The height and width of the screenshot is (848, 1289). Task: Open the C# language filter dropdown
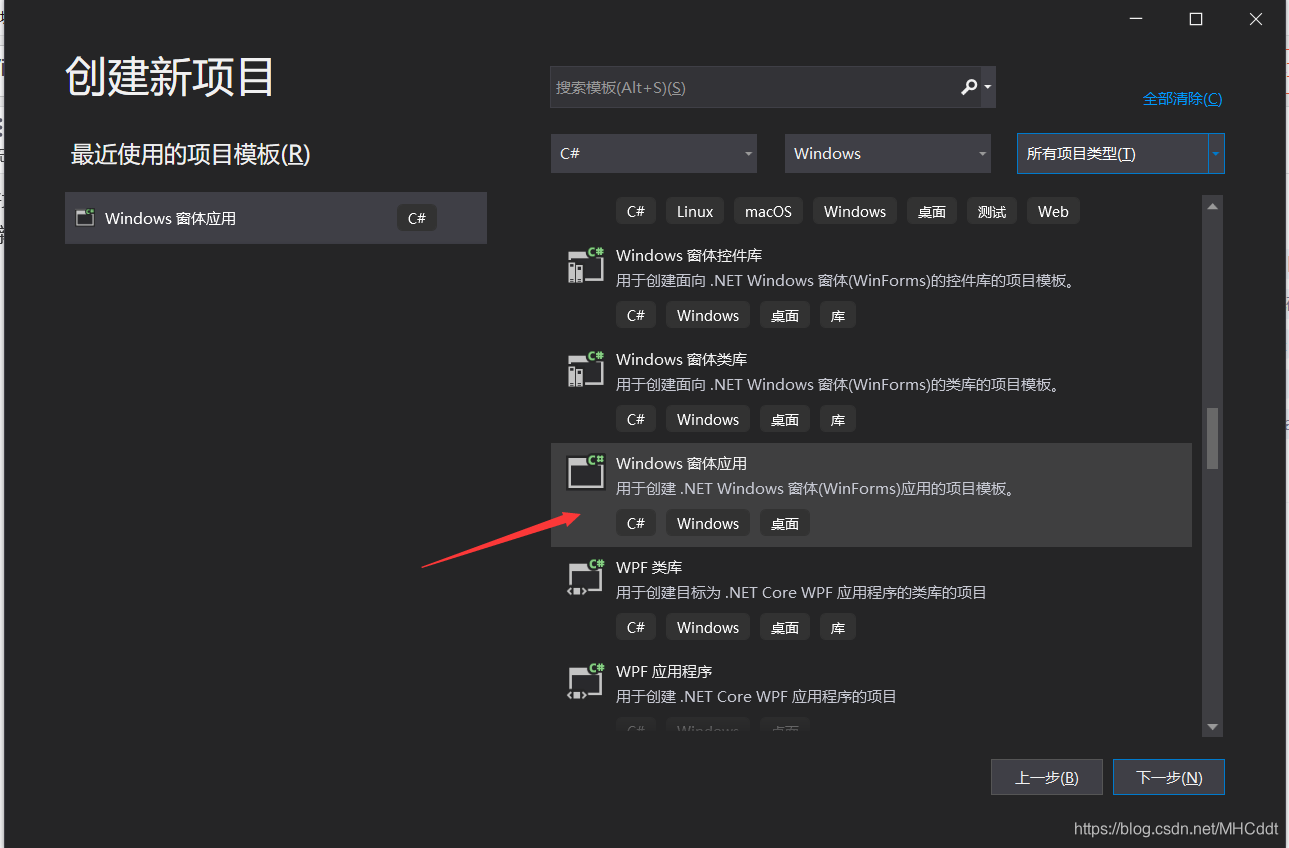tap(654, 153)
